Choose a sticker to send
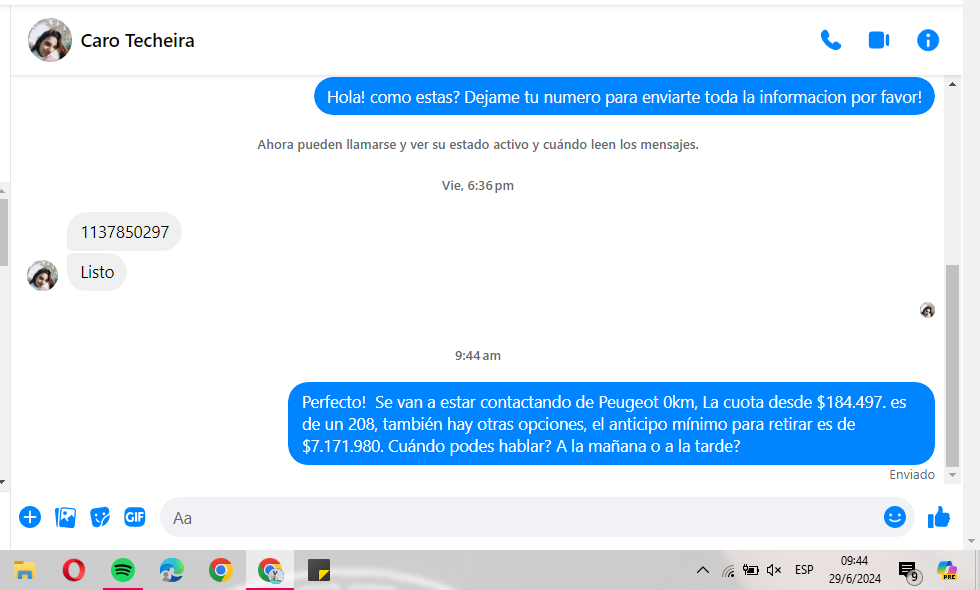This screenshot has height=590, width=980. (100, 517)
